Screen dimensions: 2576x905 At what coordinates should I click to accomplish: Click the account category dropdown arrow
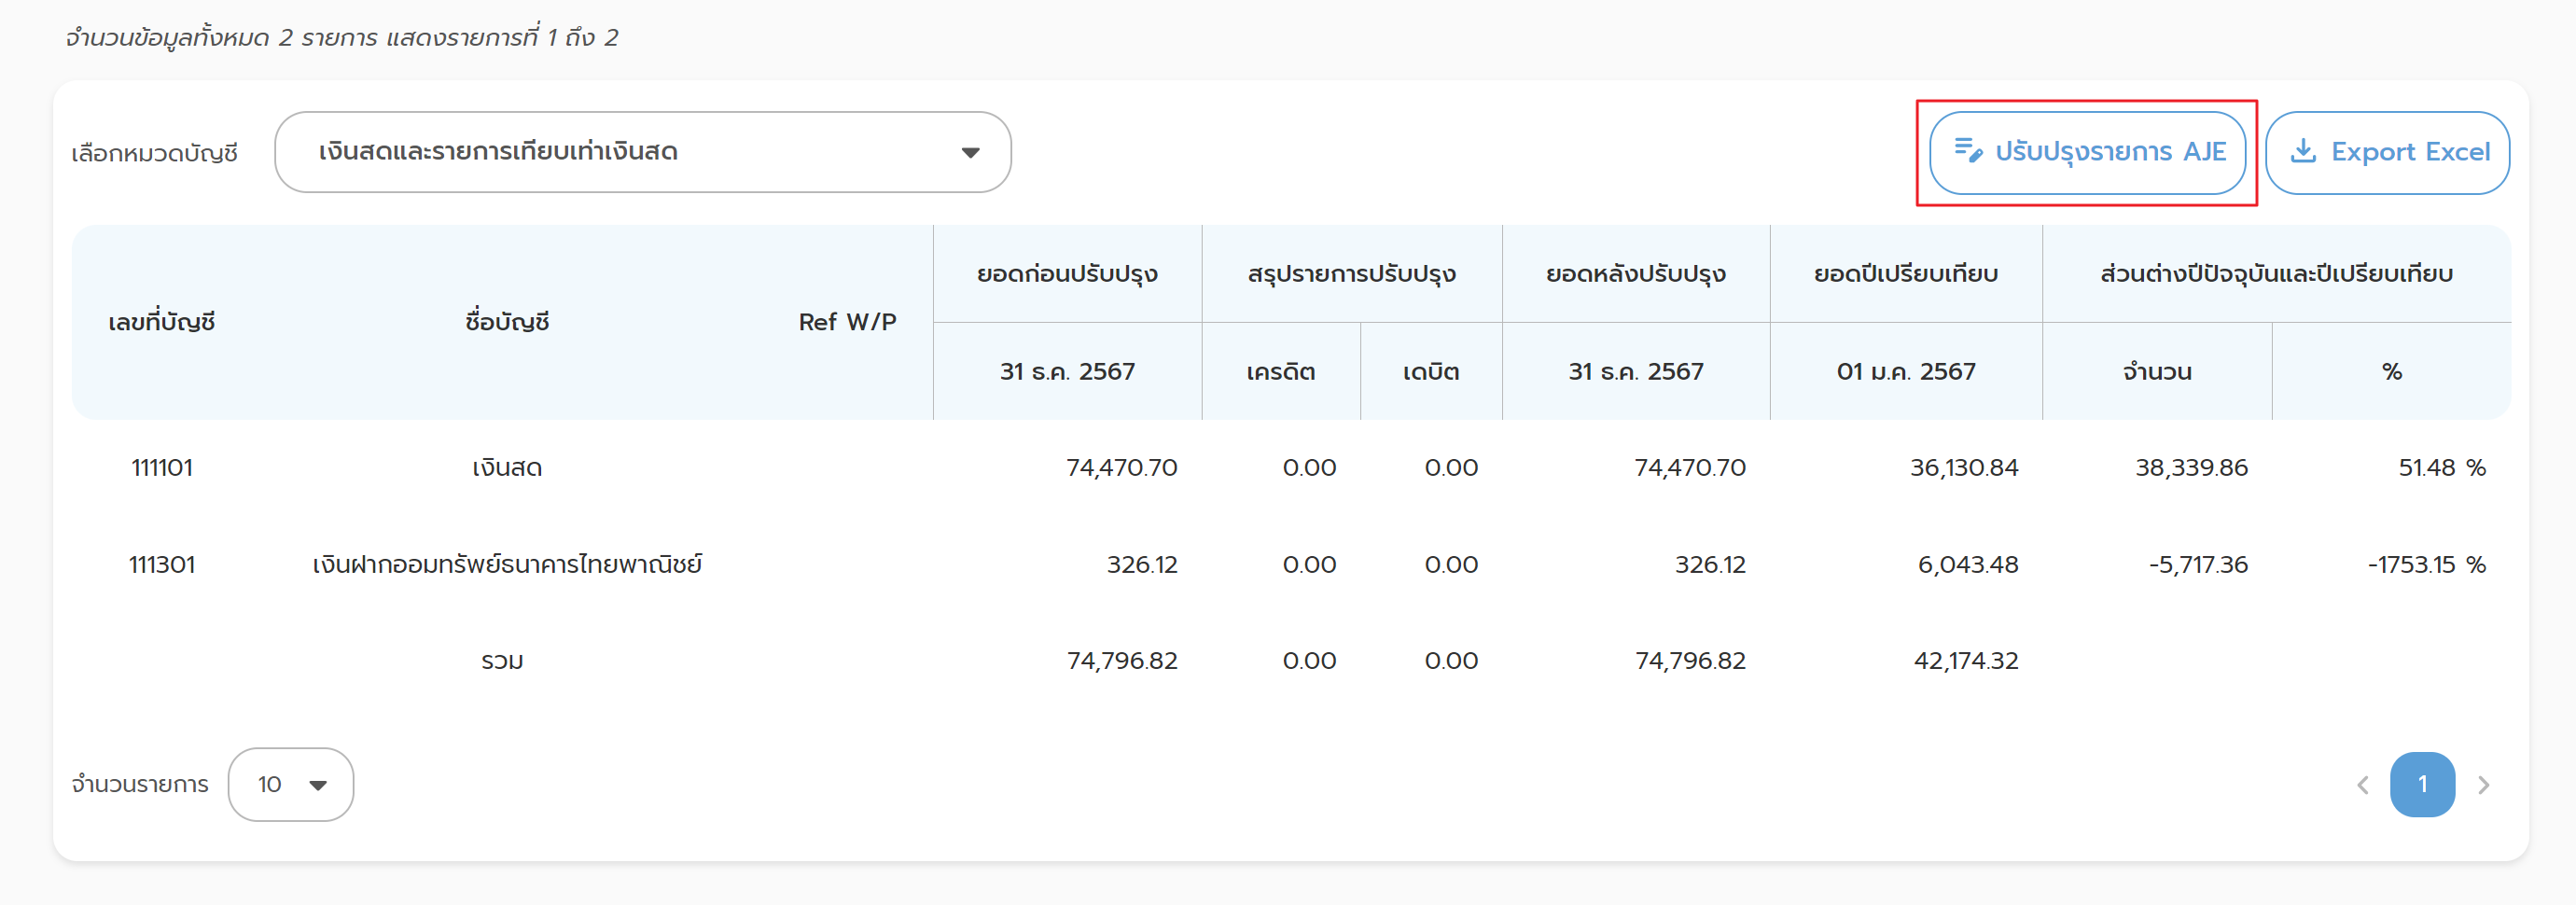point(969,153)
